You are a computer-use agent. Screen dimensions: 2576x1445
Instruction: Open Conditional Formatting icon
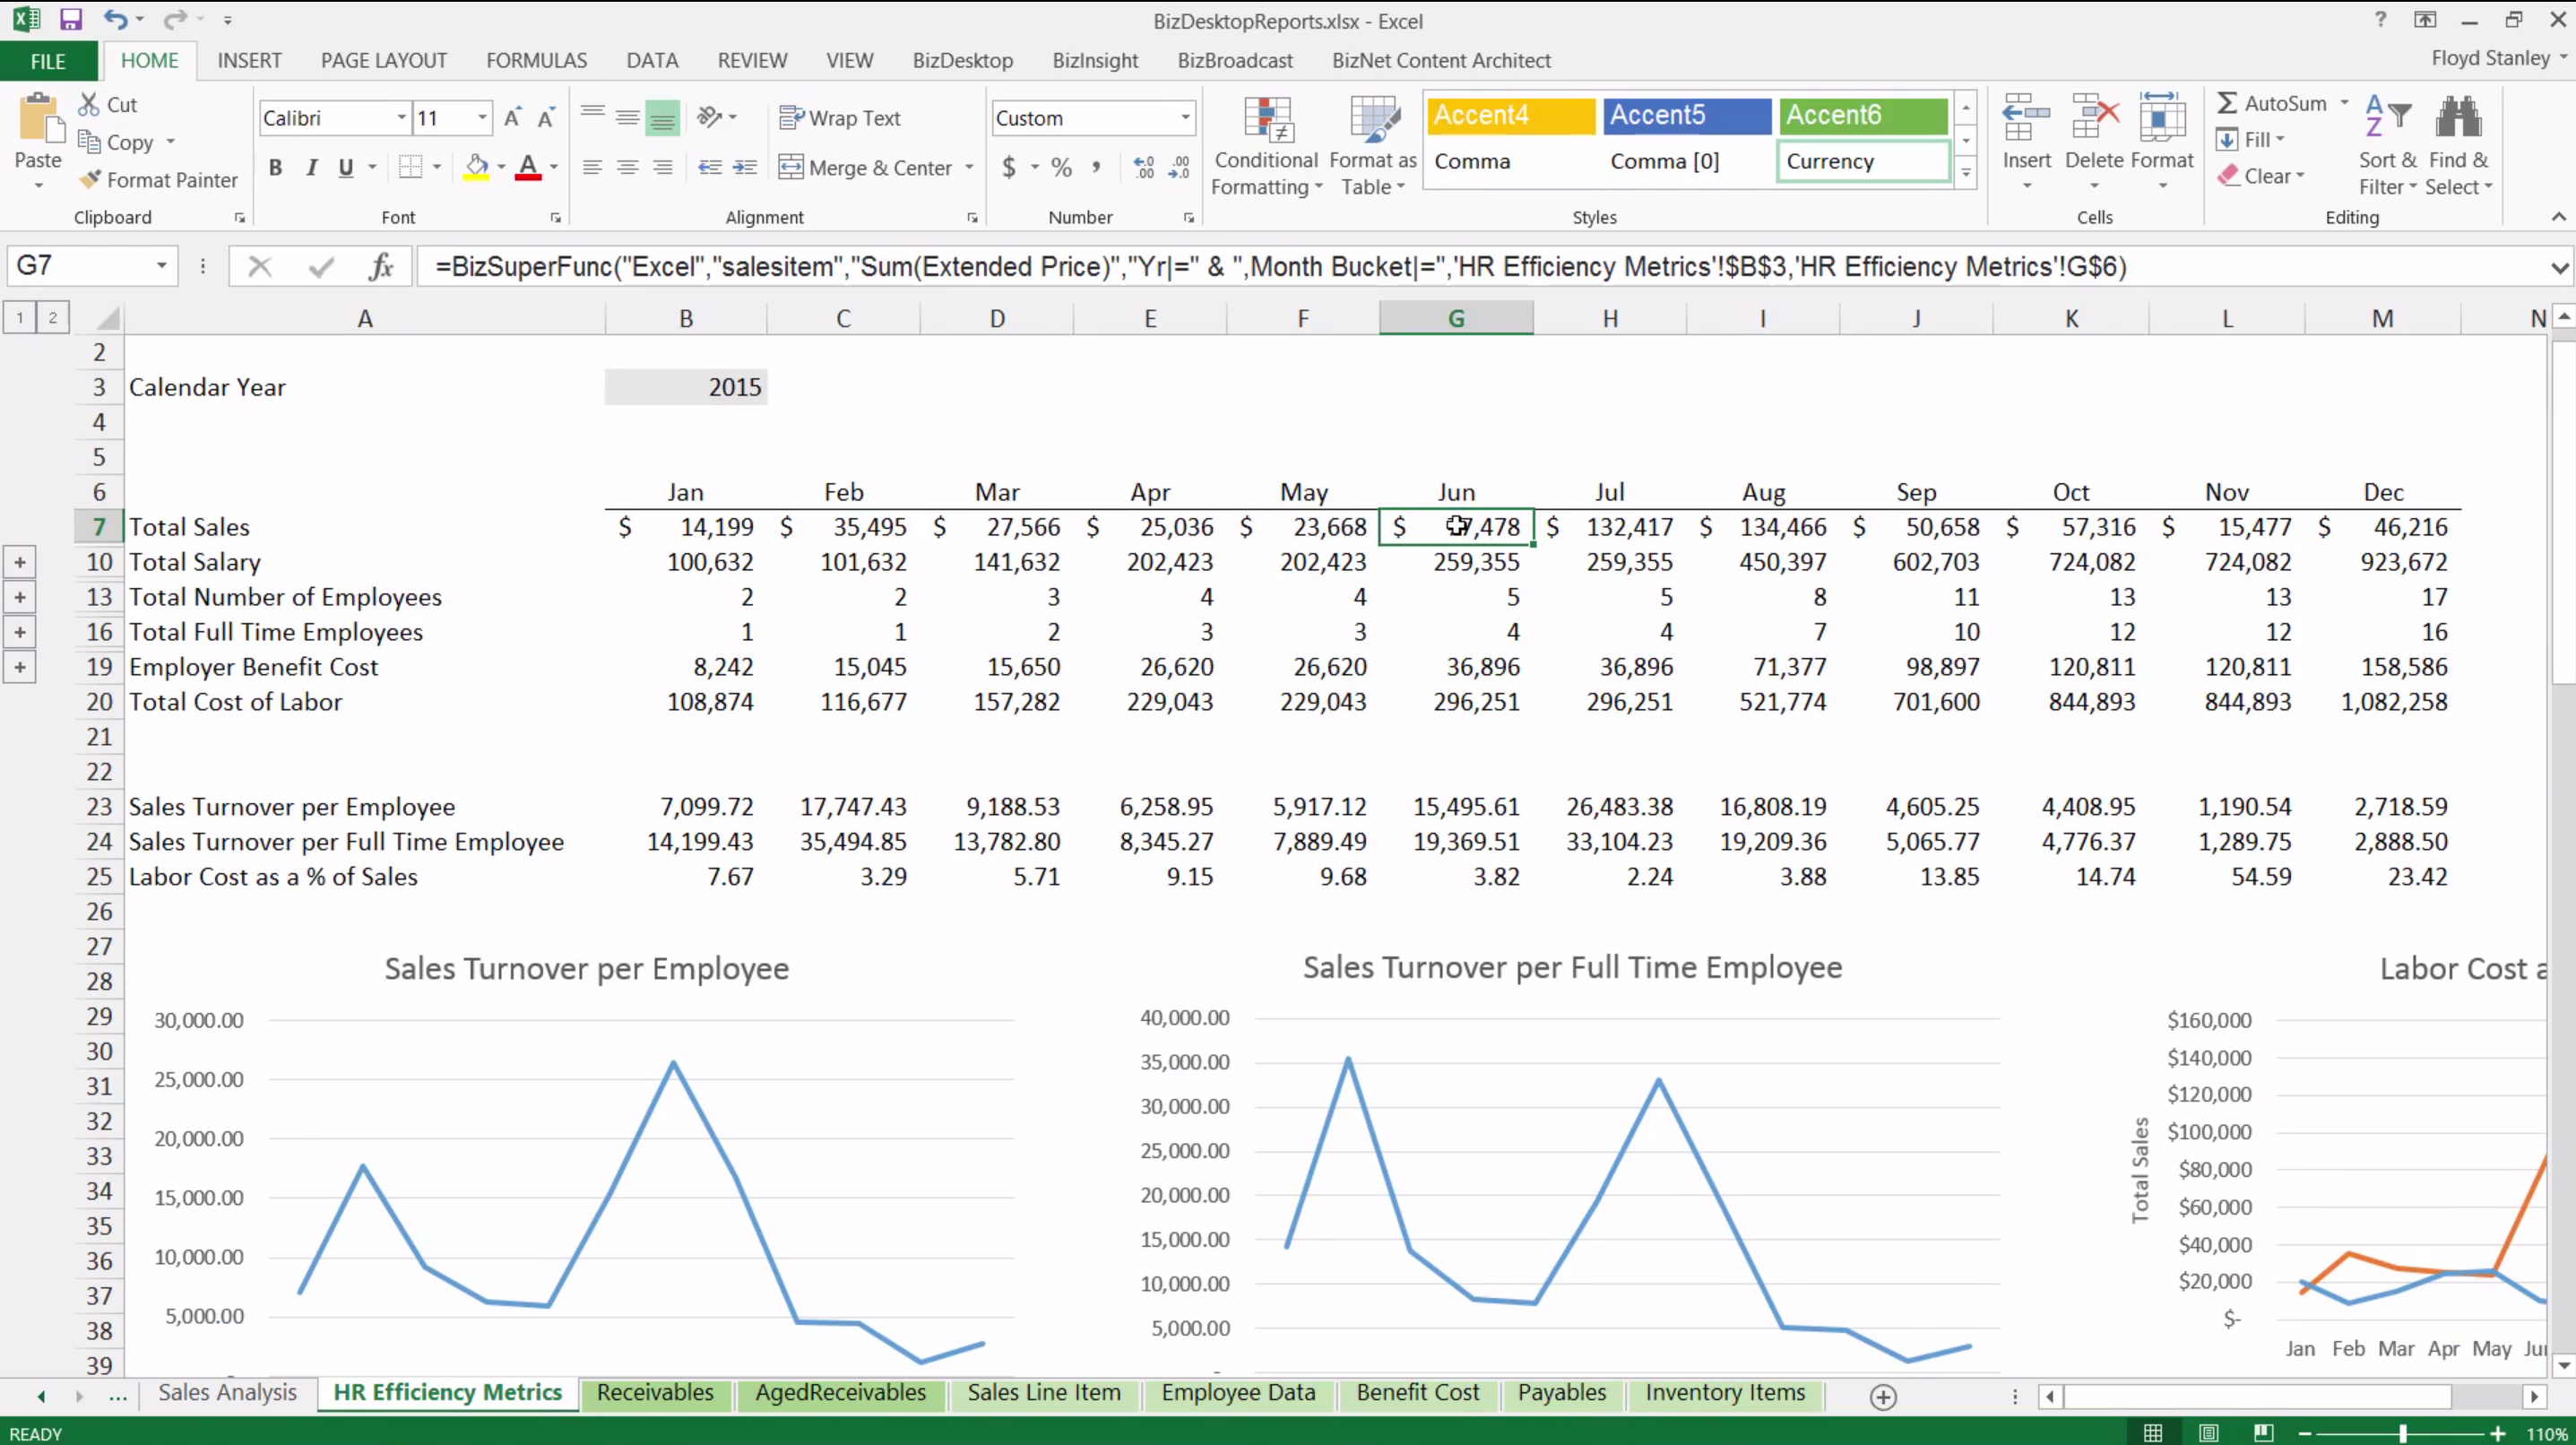click(x=1267, y=121)
